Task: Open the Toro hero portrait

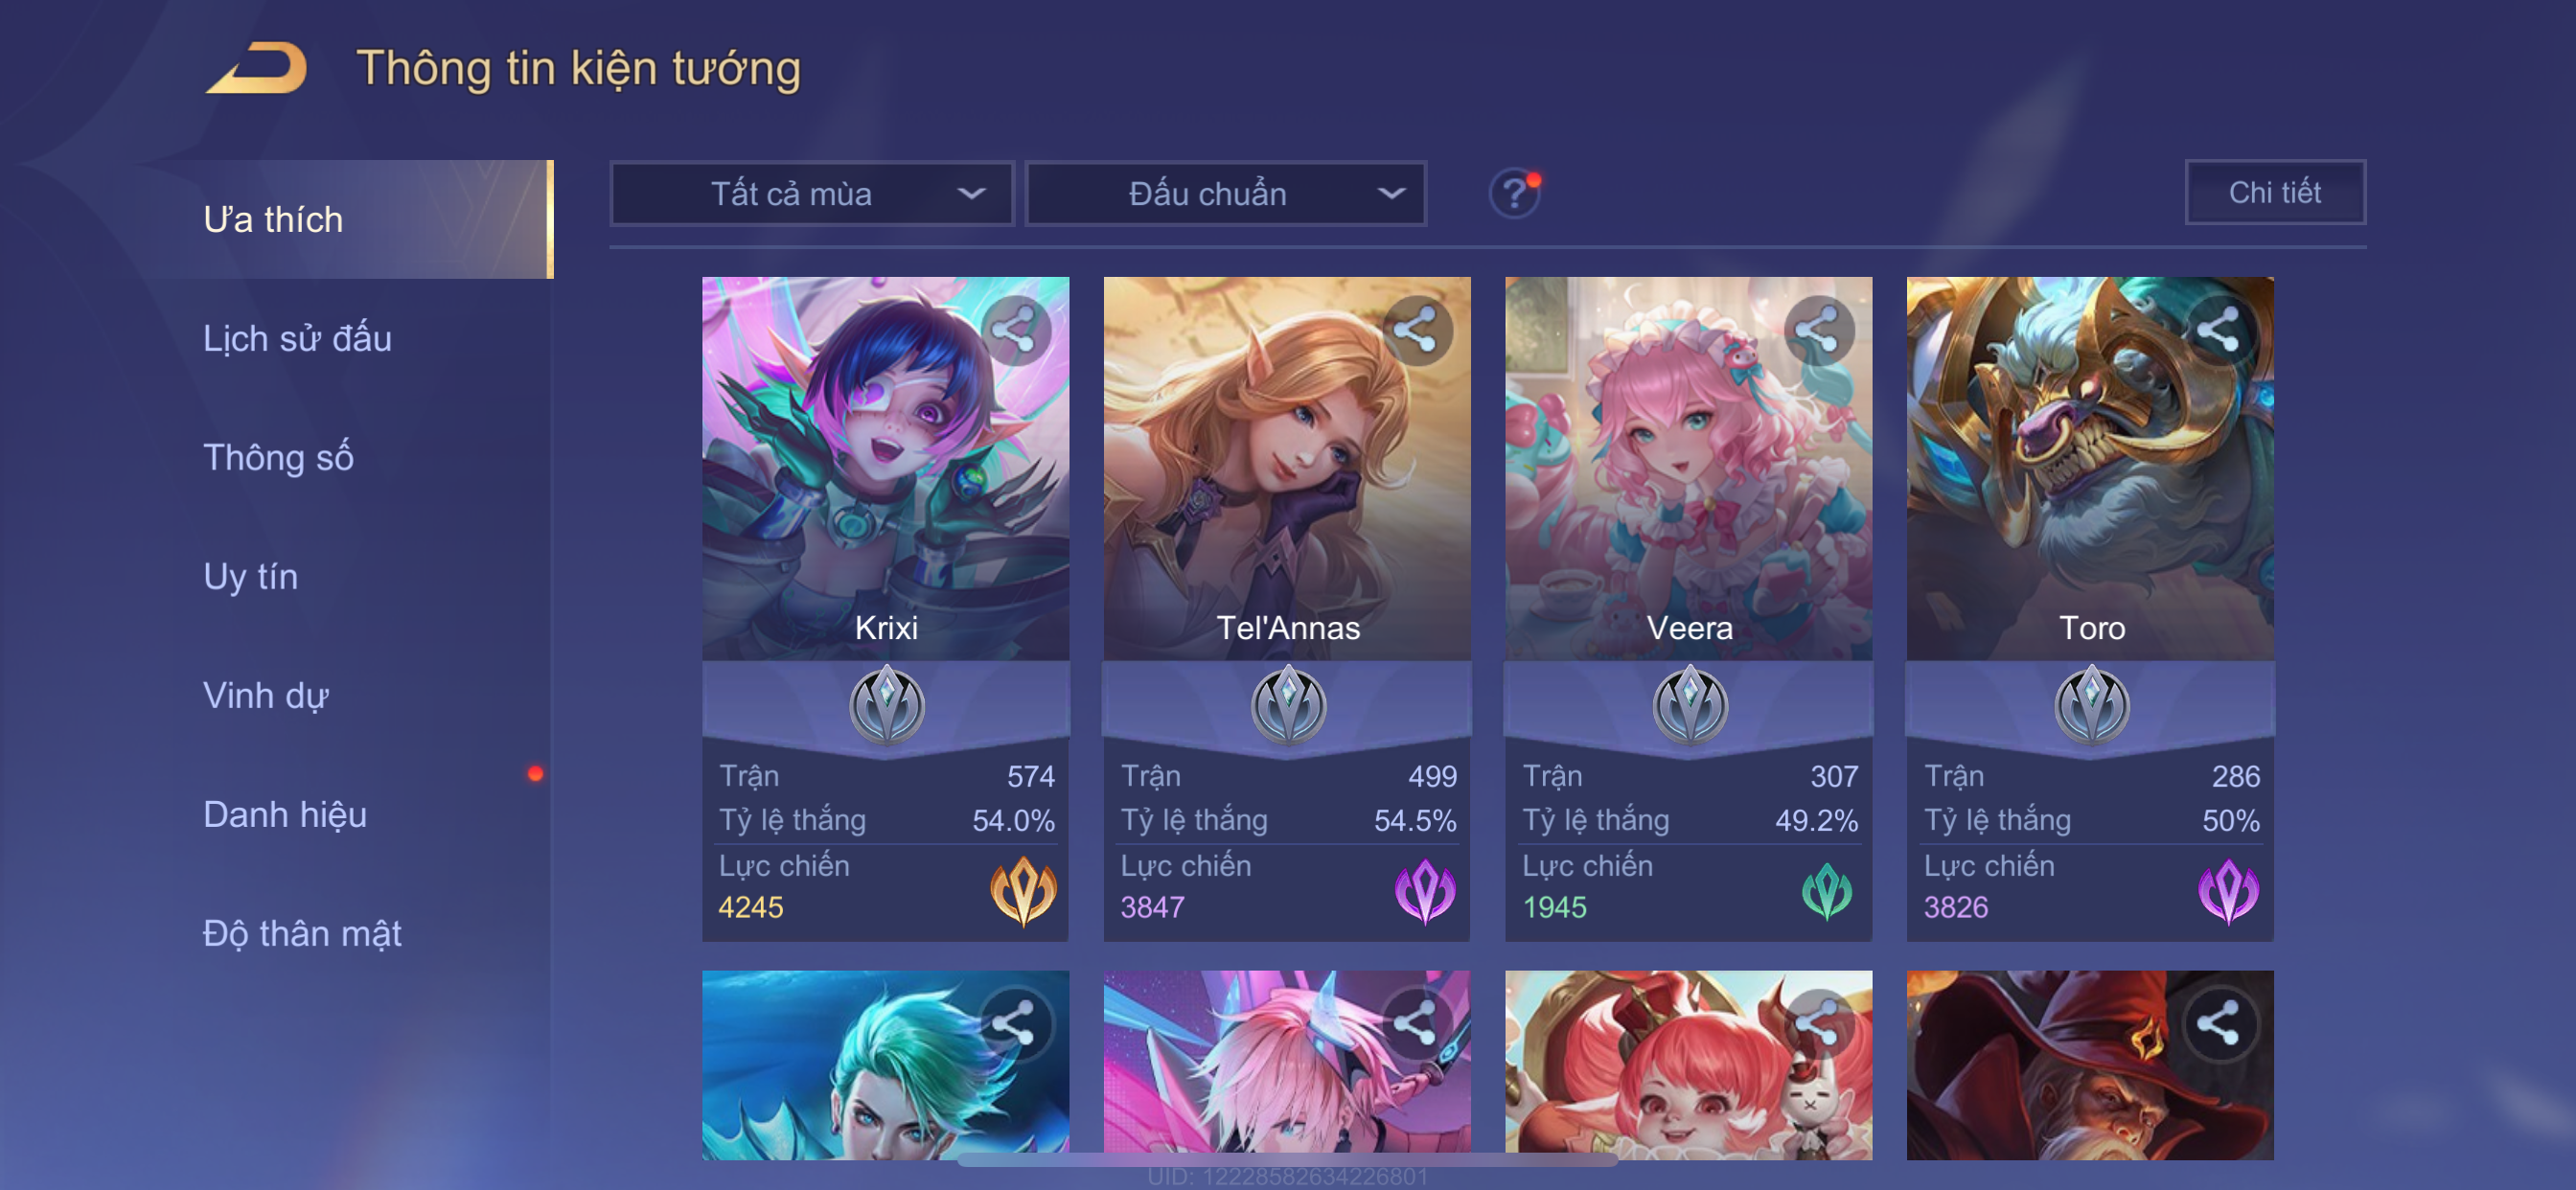Action: [2089, 468]
